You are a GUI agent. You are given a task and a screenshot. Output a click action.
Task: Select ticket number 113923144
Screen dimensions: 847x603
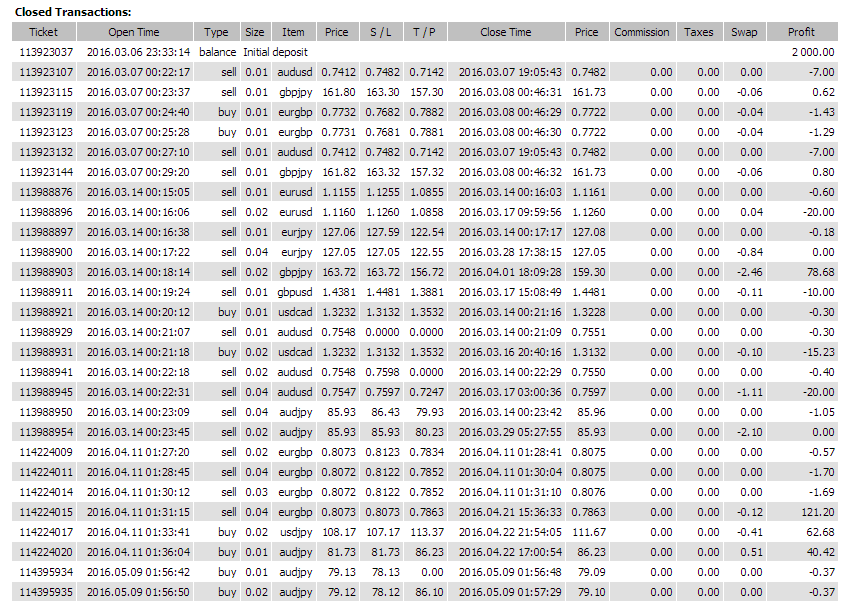46,172
